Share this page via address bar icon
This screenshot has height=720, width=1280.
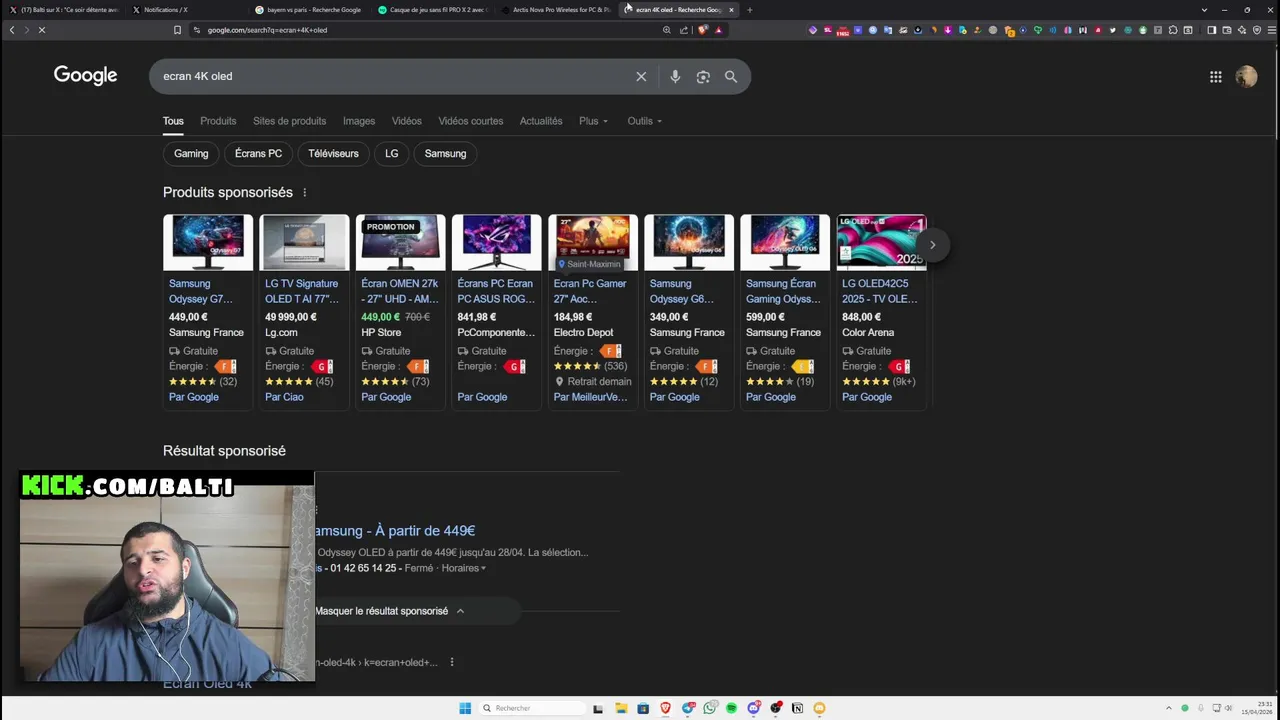pyautogui.click(x=684, y=30)
